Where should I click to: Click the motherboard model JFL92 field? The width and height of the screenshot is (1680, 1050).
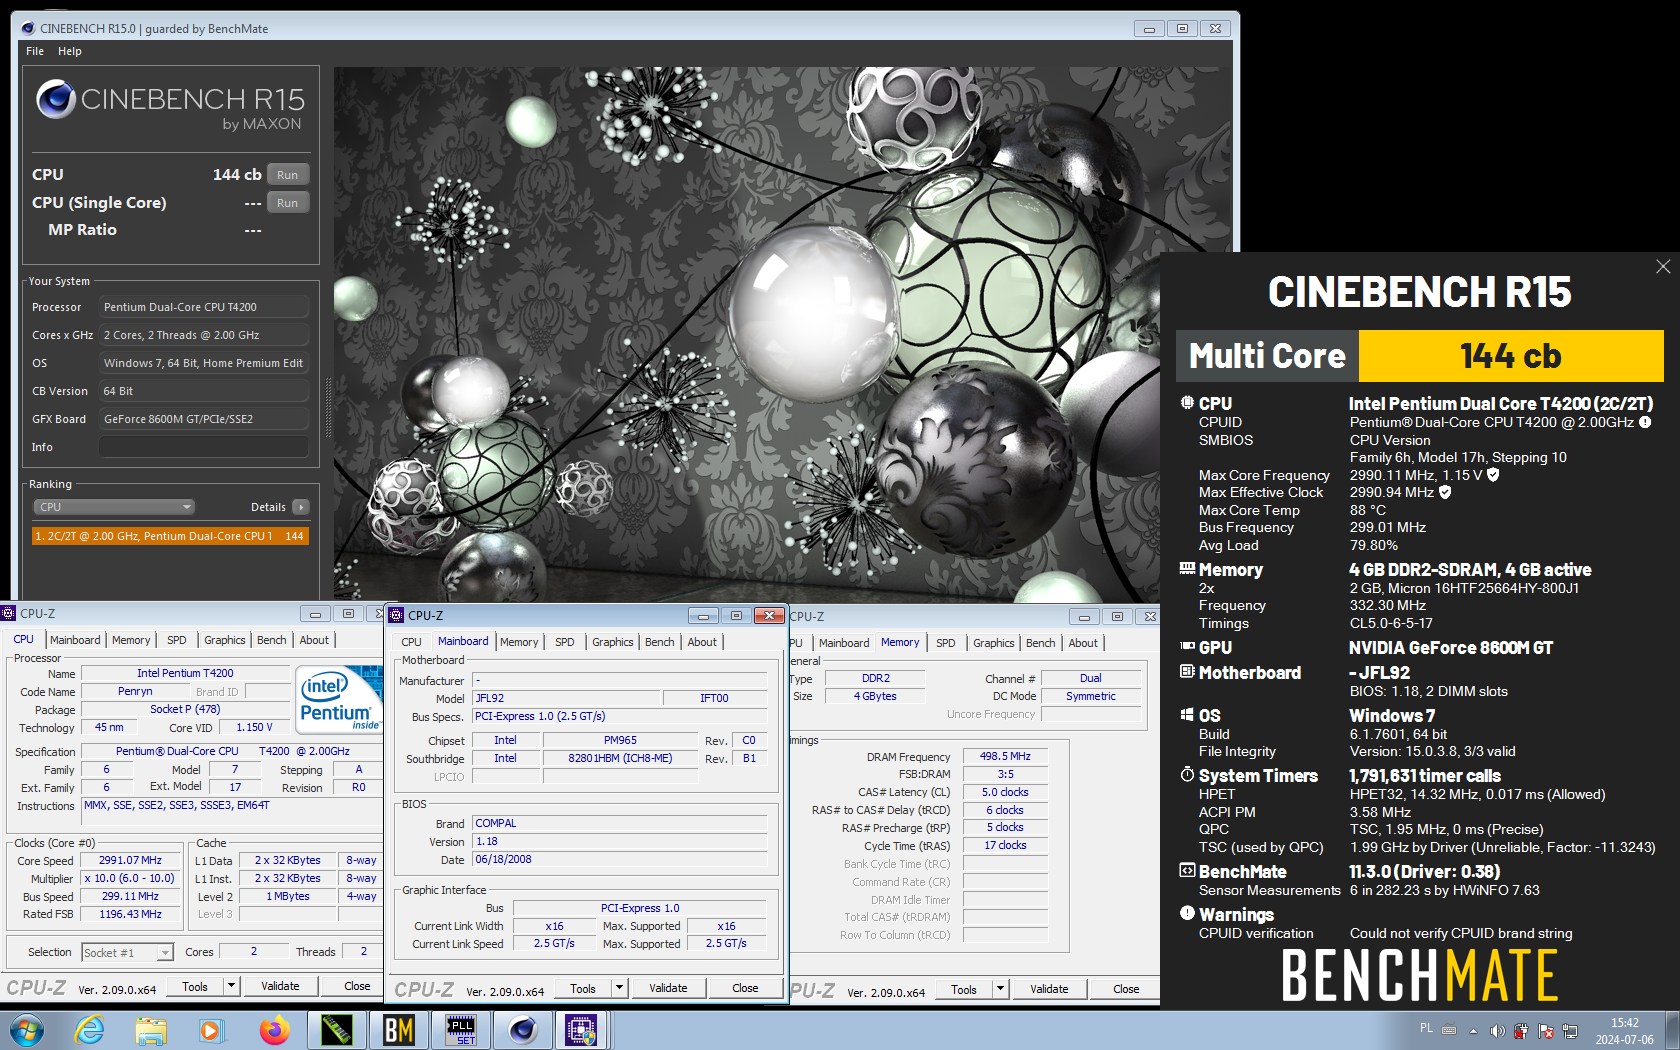565,698
